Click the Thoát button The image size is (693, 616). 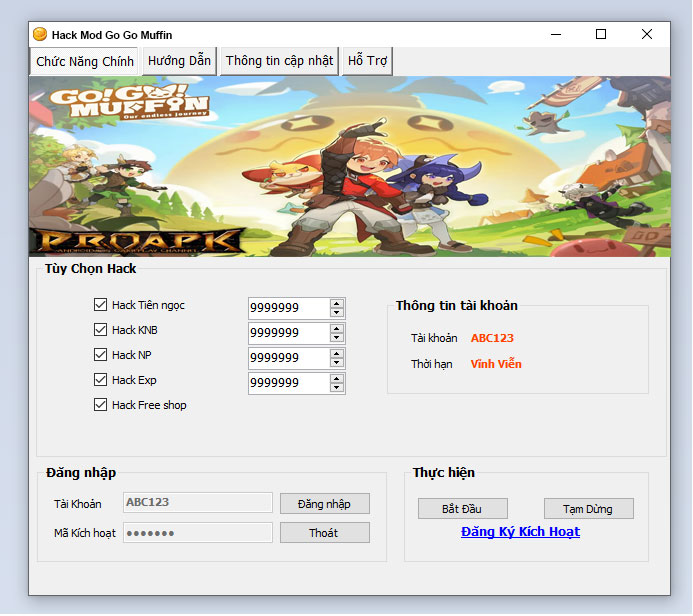325,533
